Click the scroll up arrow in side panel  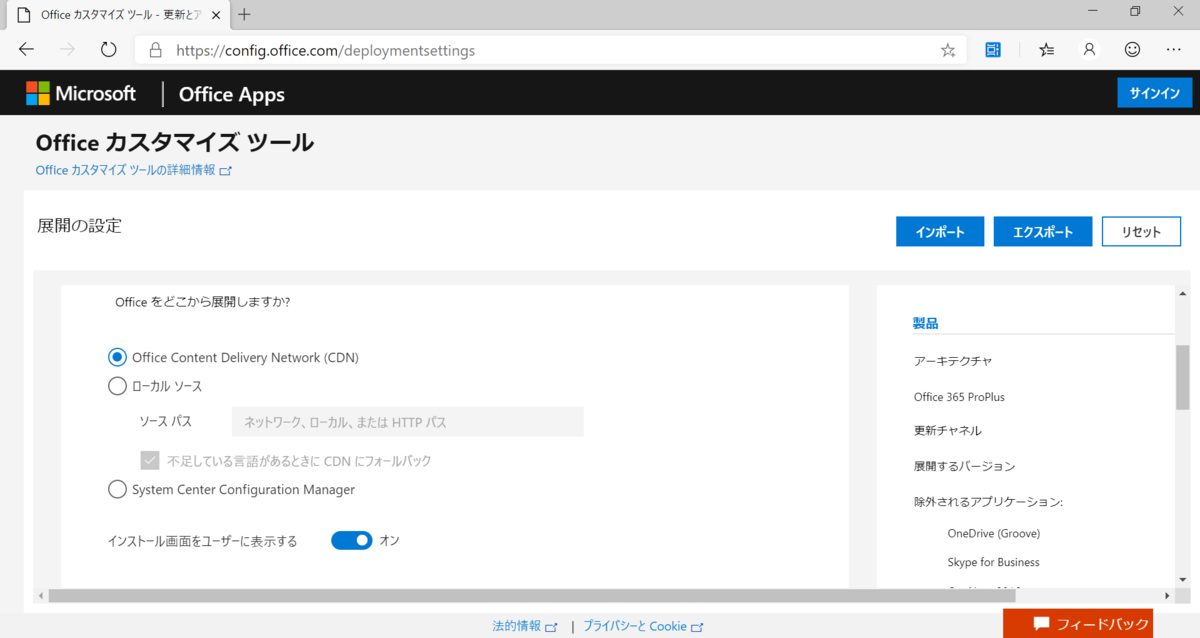click(1182, 294)
